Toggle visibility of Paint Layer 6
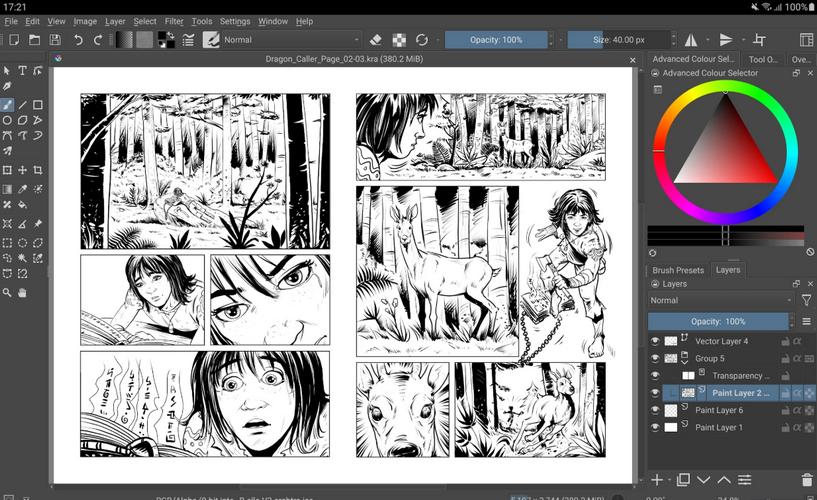The height and width of the screenshot is (500, 817). tap(656, 410)
